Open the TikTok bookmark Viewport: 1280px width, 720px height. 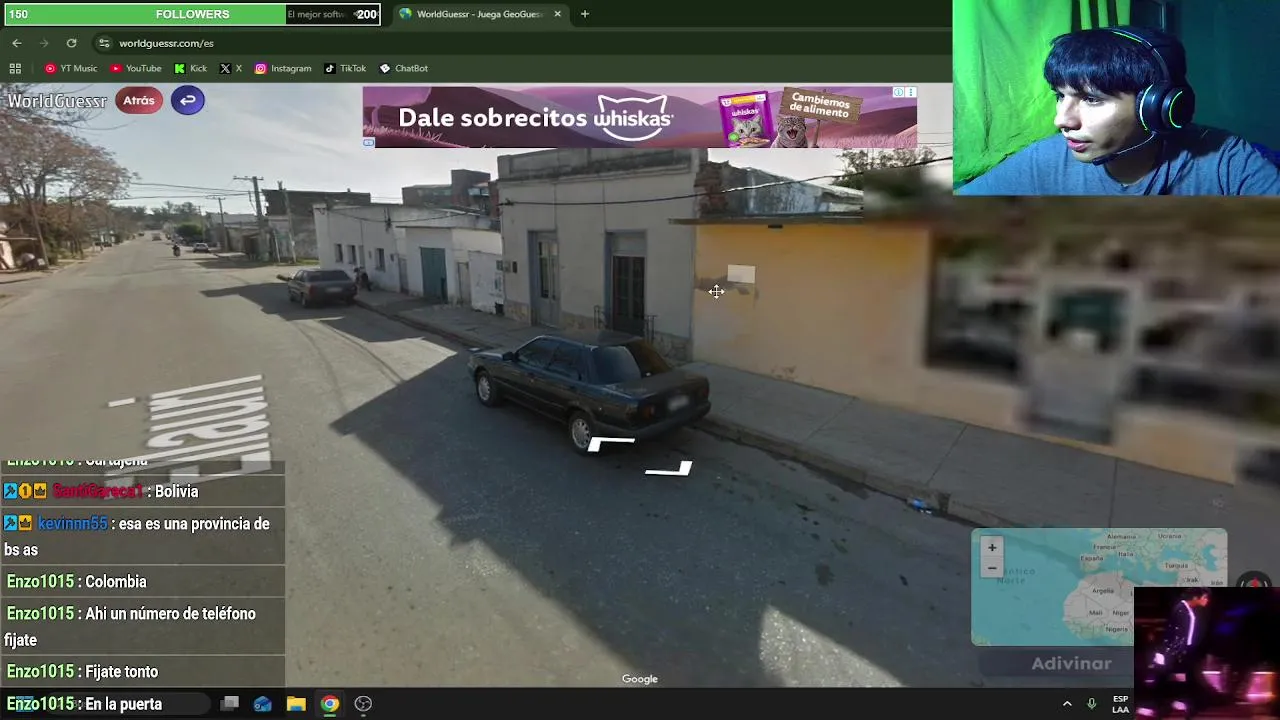tap(345, 68)
